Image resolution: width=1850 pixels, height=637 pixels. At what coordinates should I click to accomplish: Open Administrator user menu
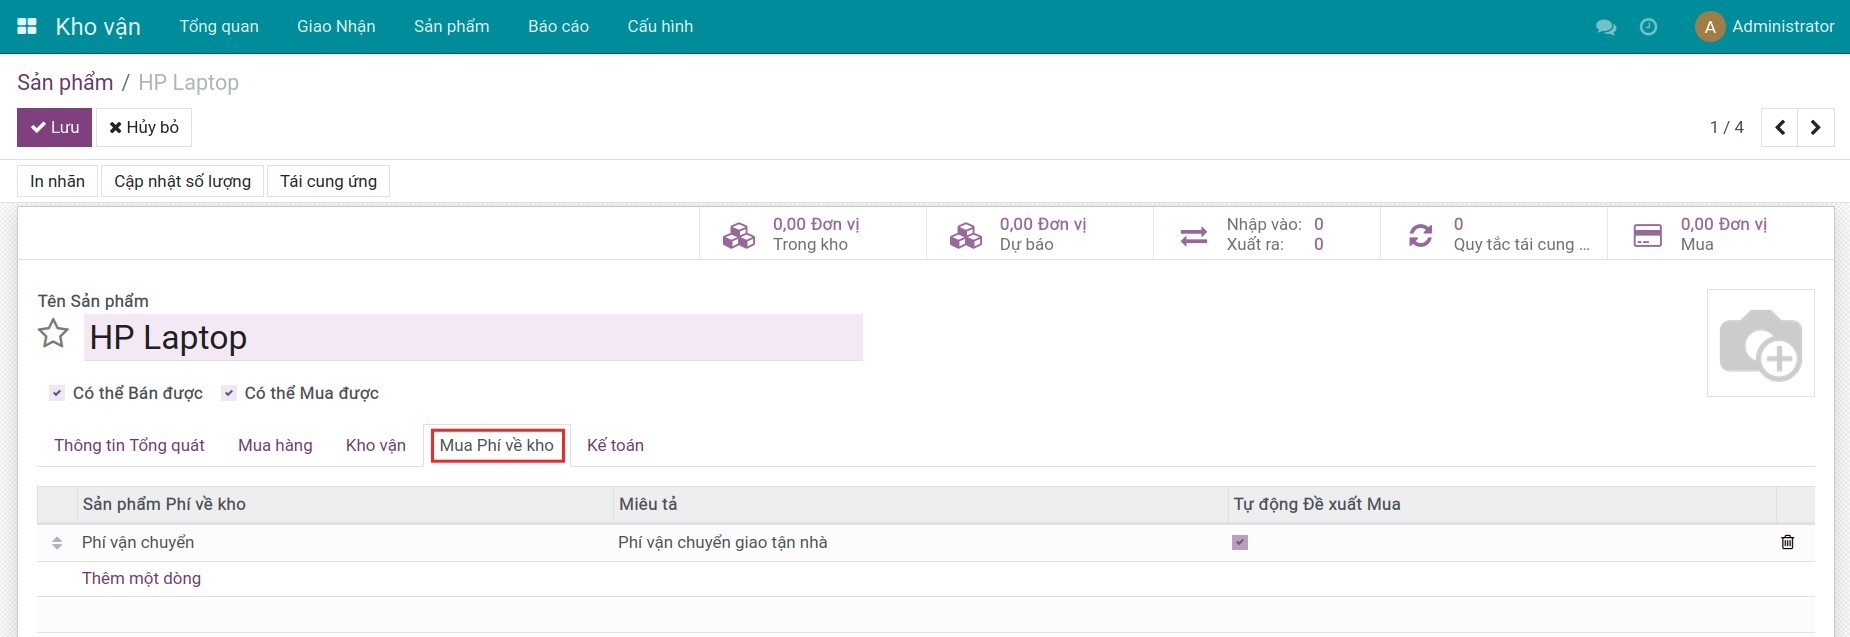1765,27
